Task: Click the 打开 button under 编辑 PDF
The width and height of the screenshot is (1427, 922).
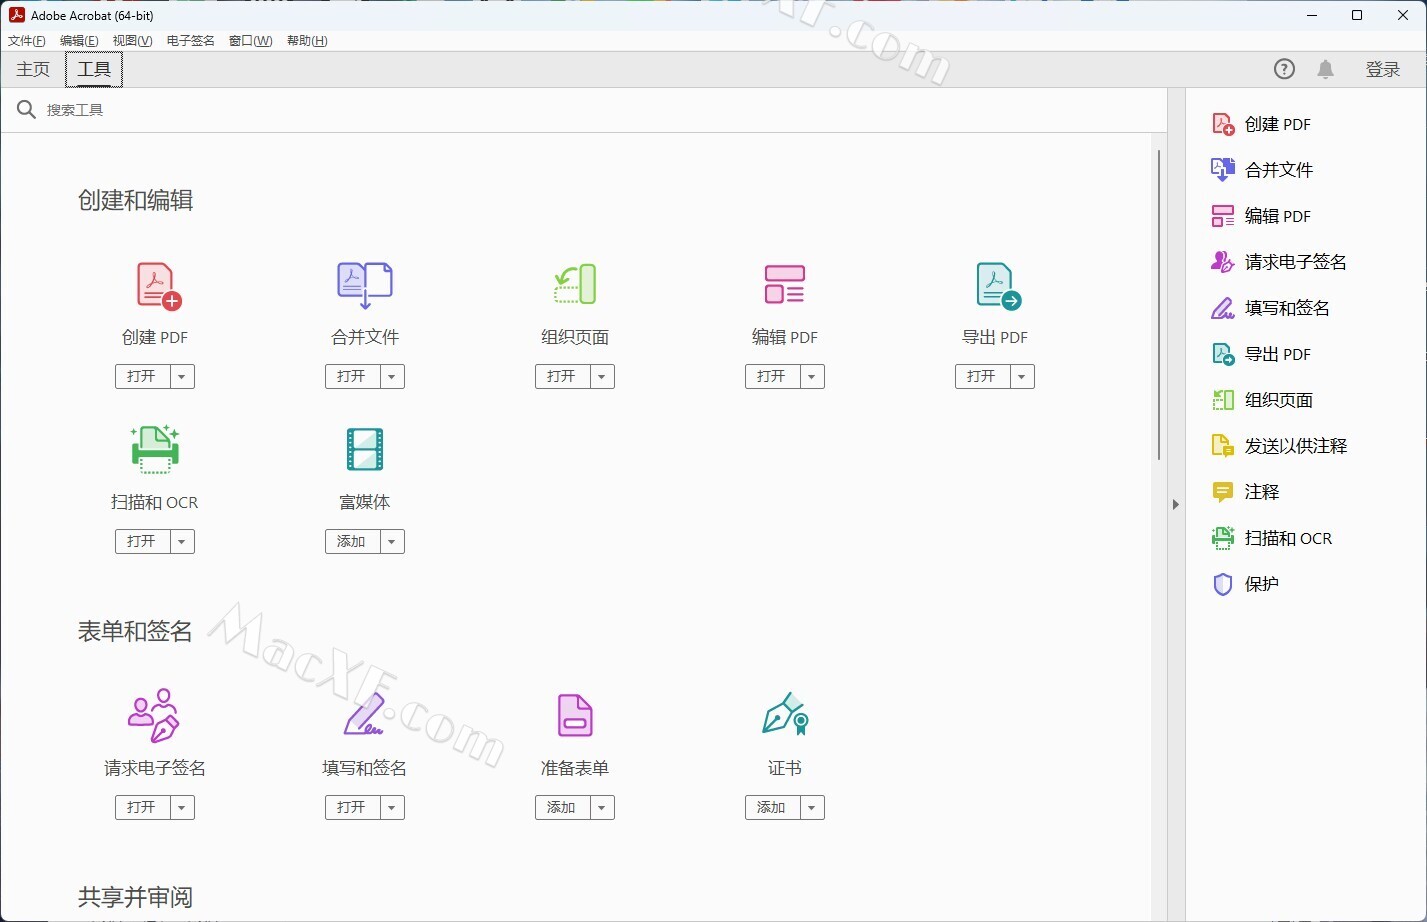Action: 772,377
